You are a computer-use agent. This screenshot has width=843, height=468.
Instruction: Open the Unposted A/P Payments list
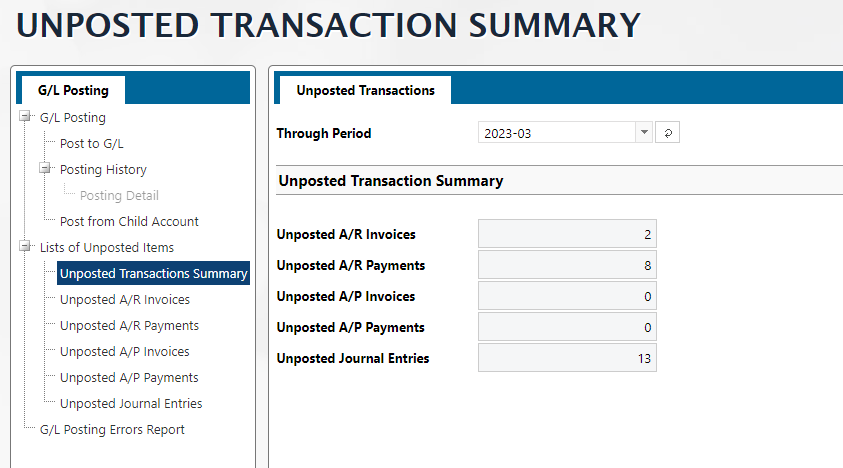(129, 378)
